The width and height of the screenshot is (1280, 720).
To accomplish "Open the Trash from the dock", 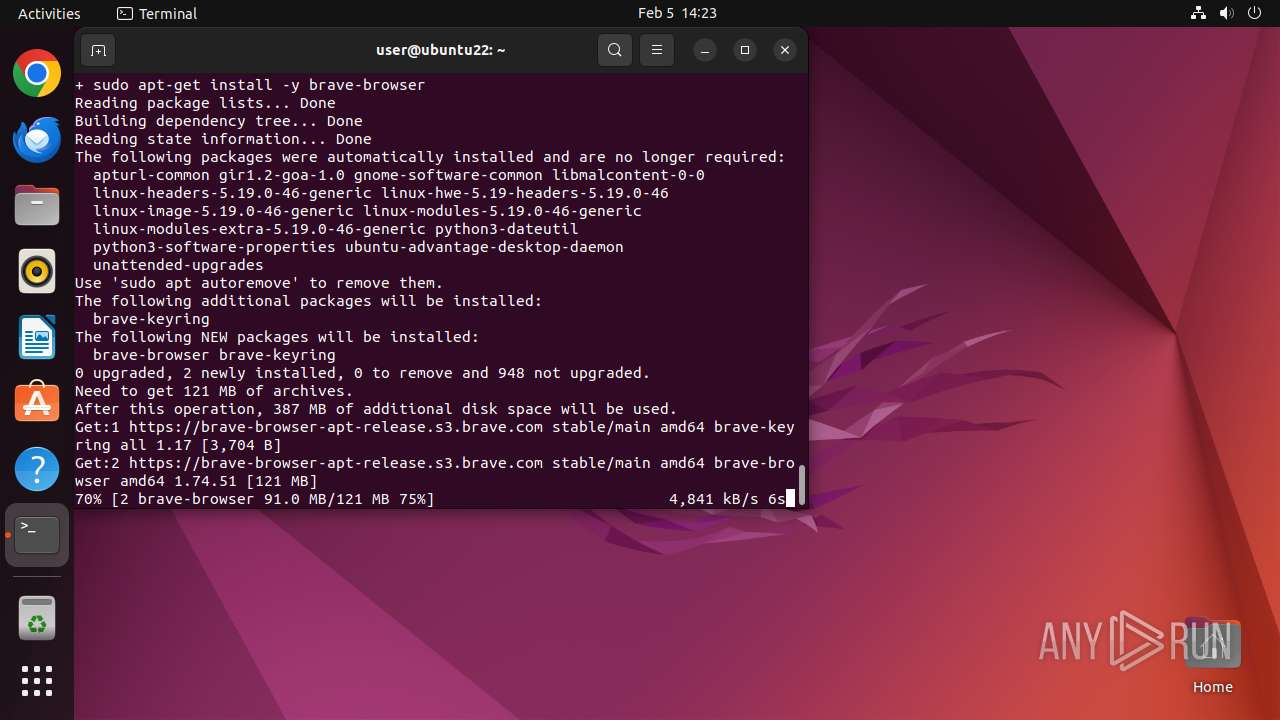I will [37, 617].
